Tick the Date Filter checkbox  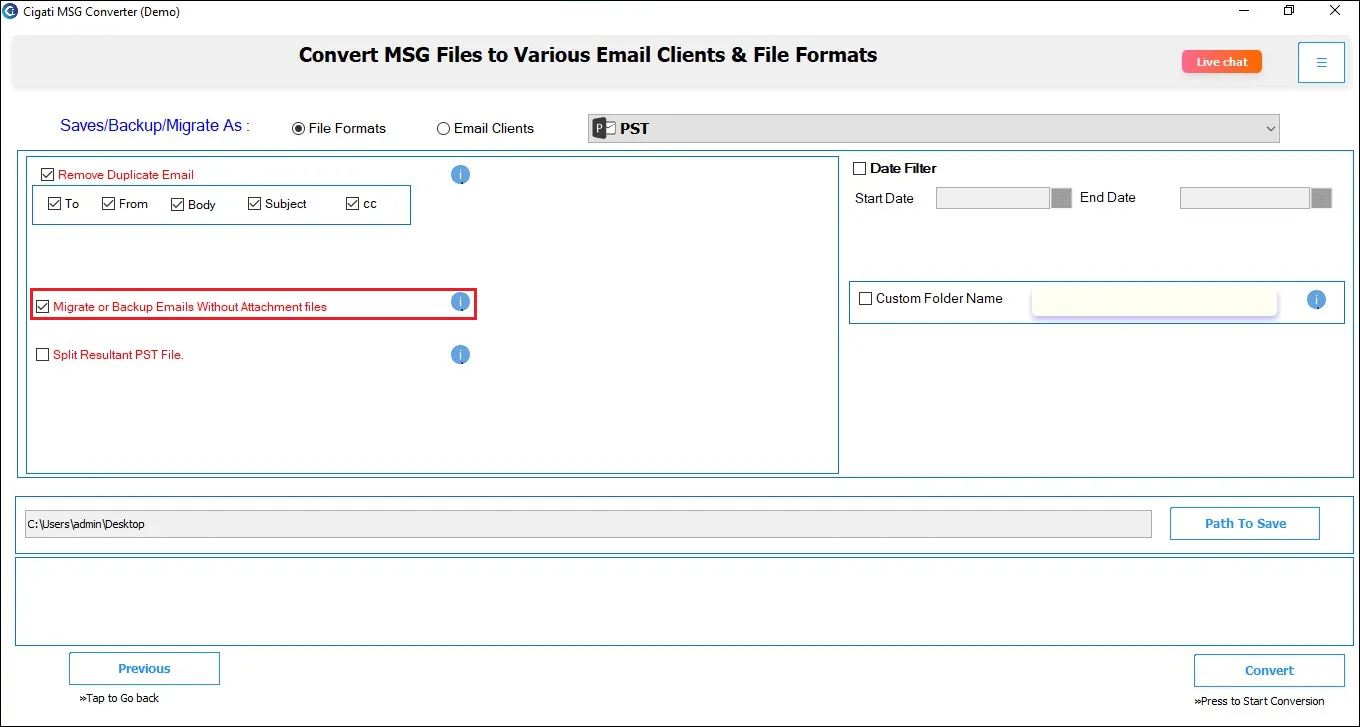coord(859,169)
